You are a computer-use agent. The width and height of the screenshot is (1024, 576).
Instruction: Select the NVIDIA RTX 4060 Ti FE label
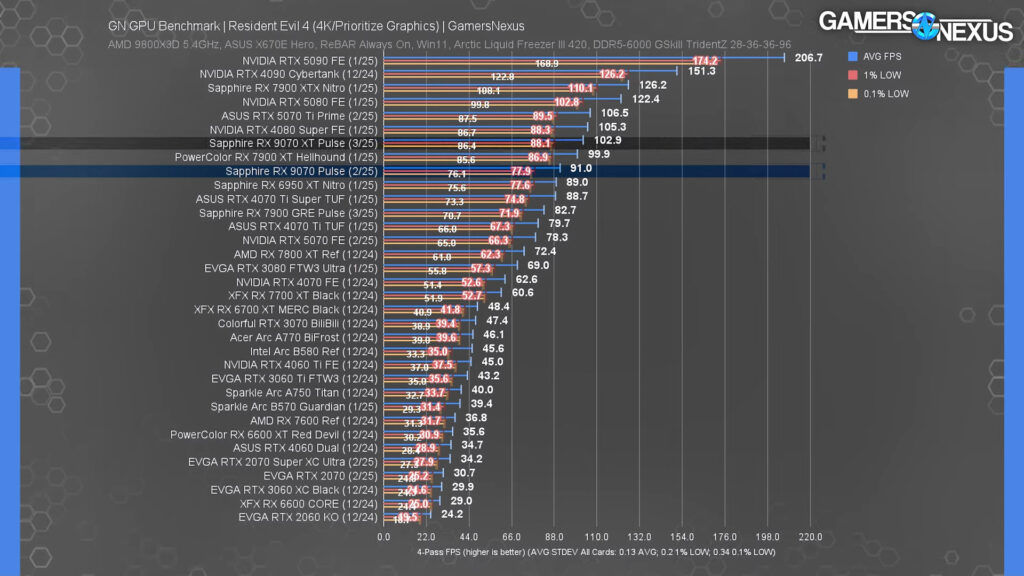pos(301,365)
